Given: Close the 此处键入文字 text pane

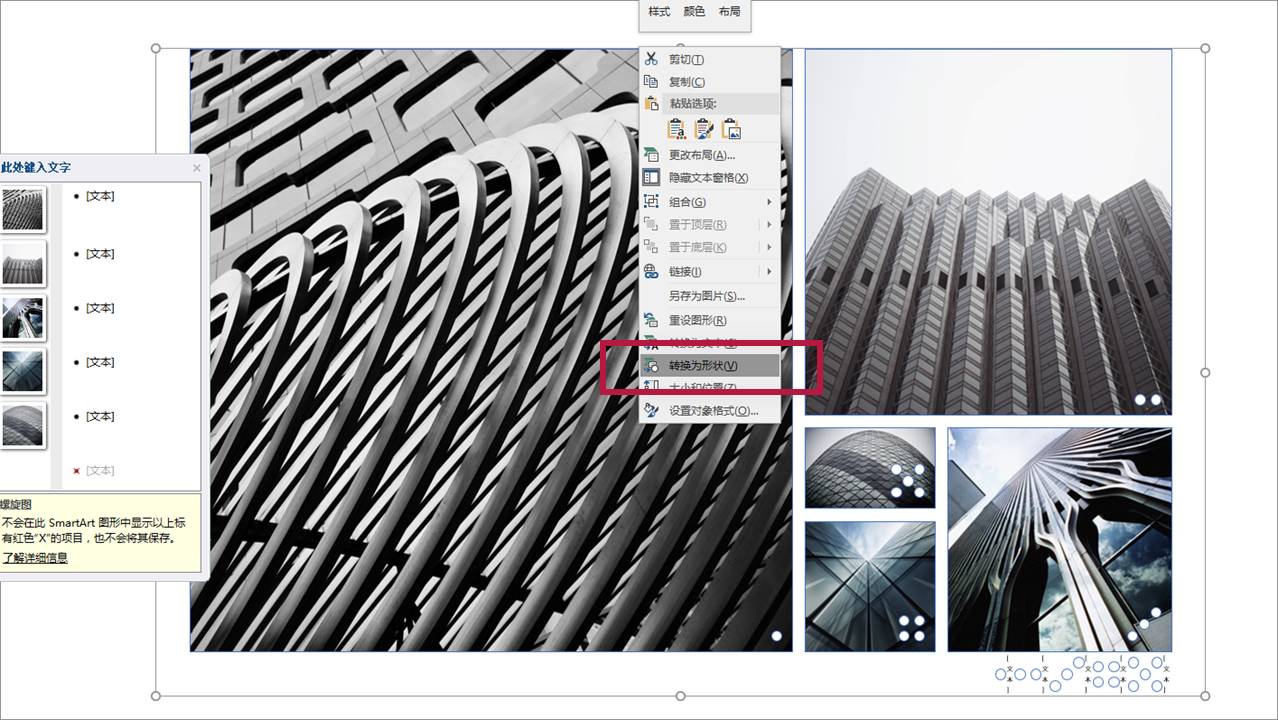Looking at the screenshot, I should (196, 168).
